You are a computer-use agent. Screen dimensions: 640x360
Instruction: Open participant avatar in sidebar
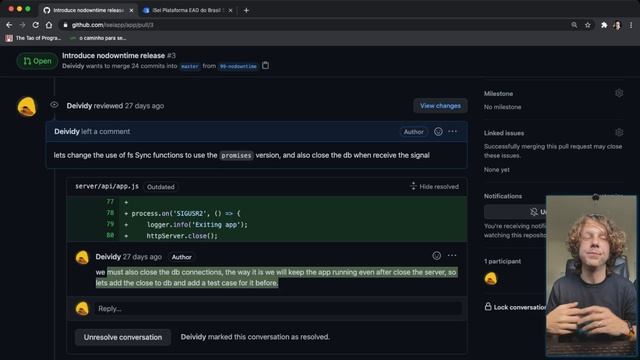[491, 278]
